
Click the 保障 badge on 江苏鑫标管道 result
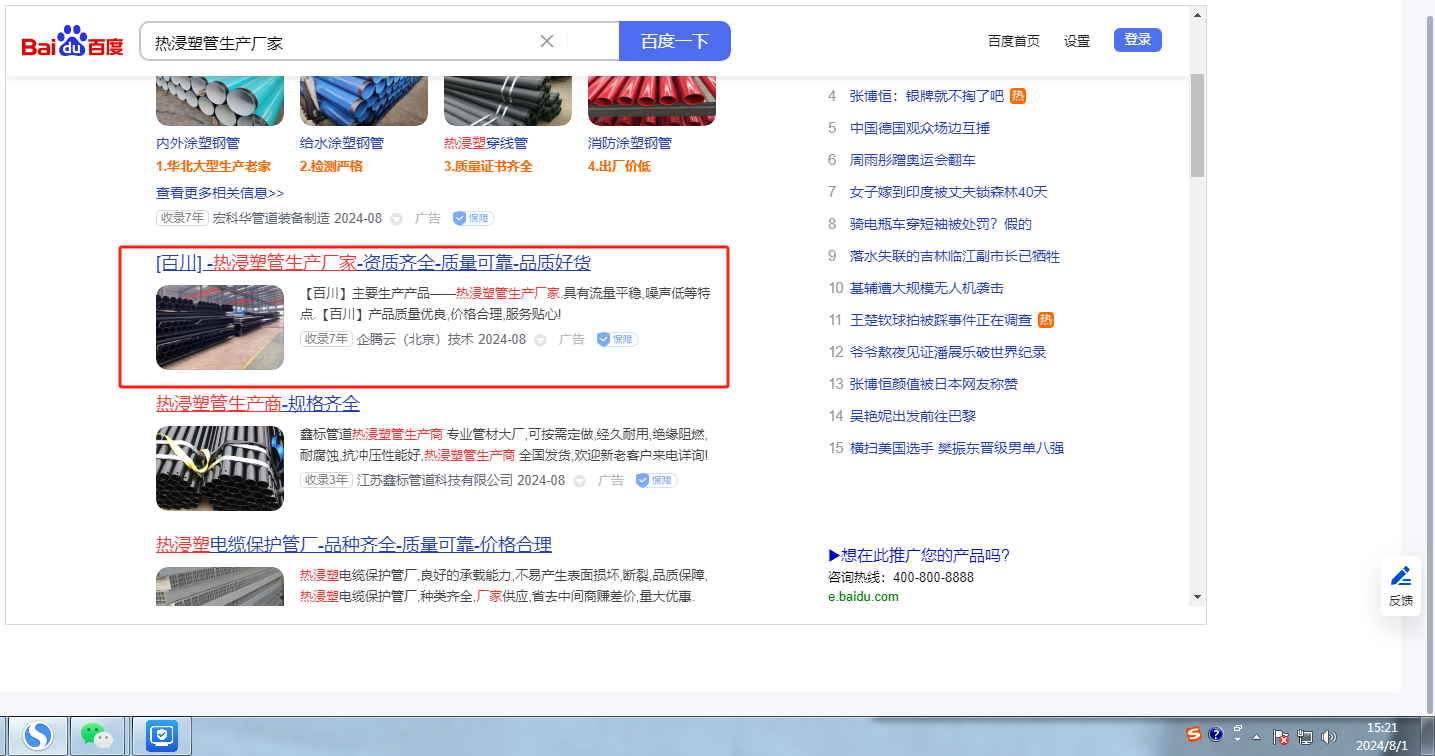656,480
